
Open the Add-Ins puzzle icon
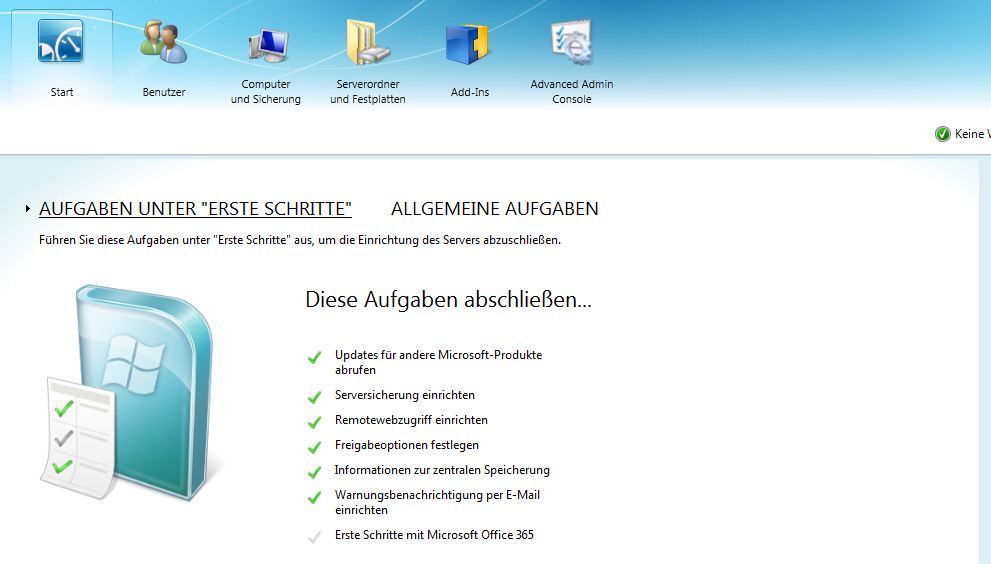pyautogui.click(x=468, y=44)
